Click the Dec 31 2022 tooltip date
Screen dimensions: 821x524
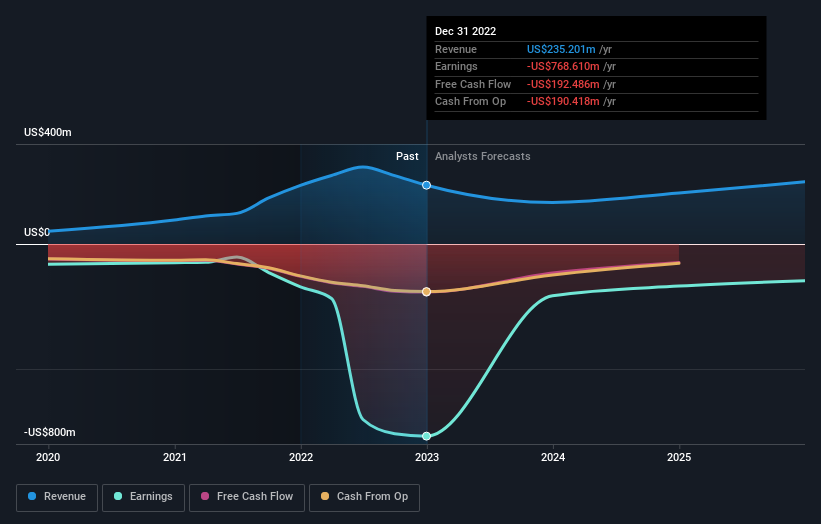[x=465, y=31]
